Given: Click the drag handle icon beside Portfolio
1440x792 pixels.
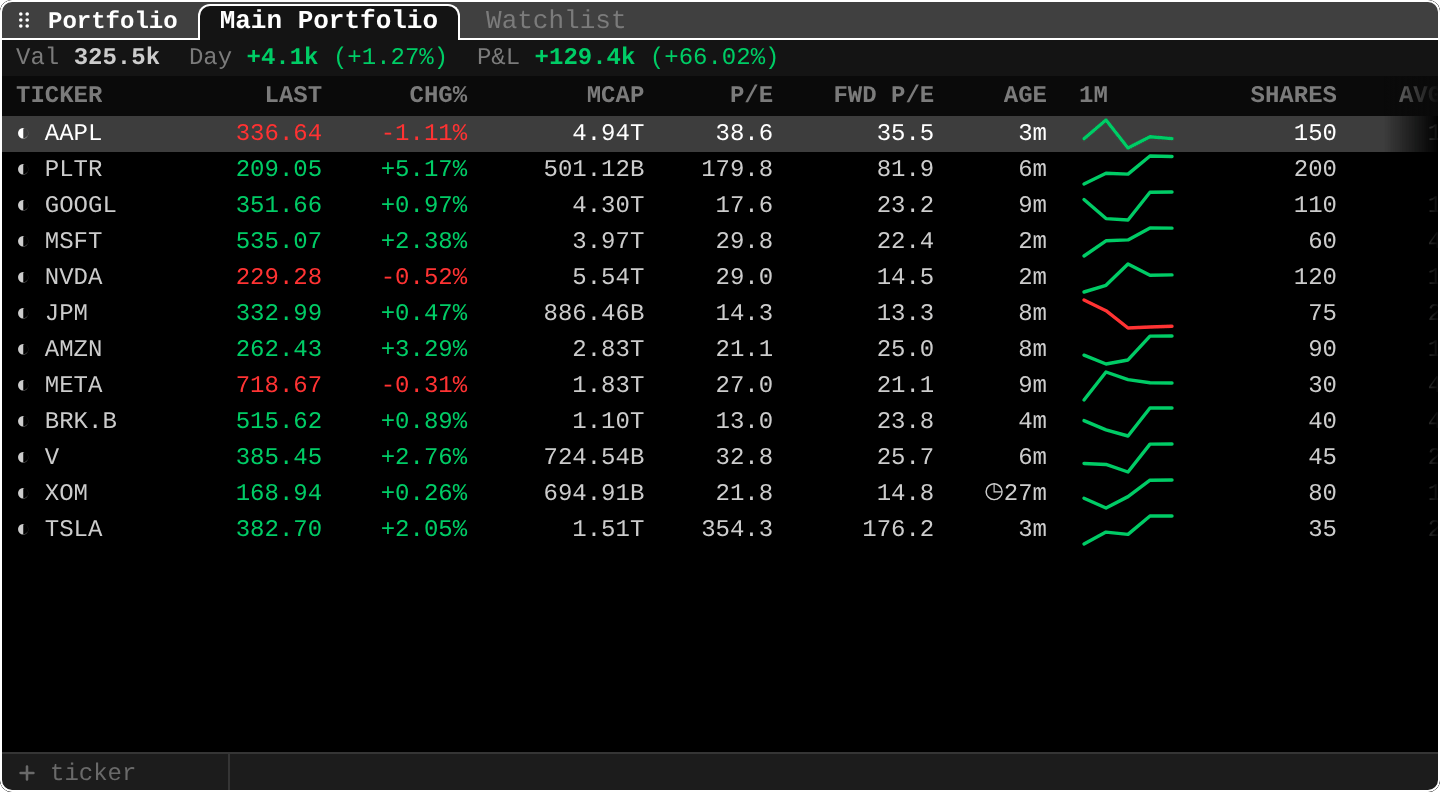Looking at the screenshot, I should 24,21.
